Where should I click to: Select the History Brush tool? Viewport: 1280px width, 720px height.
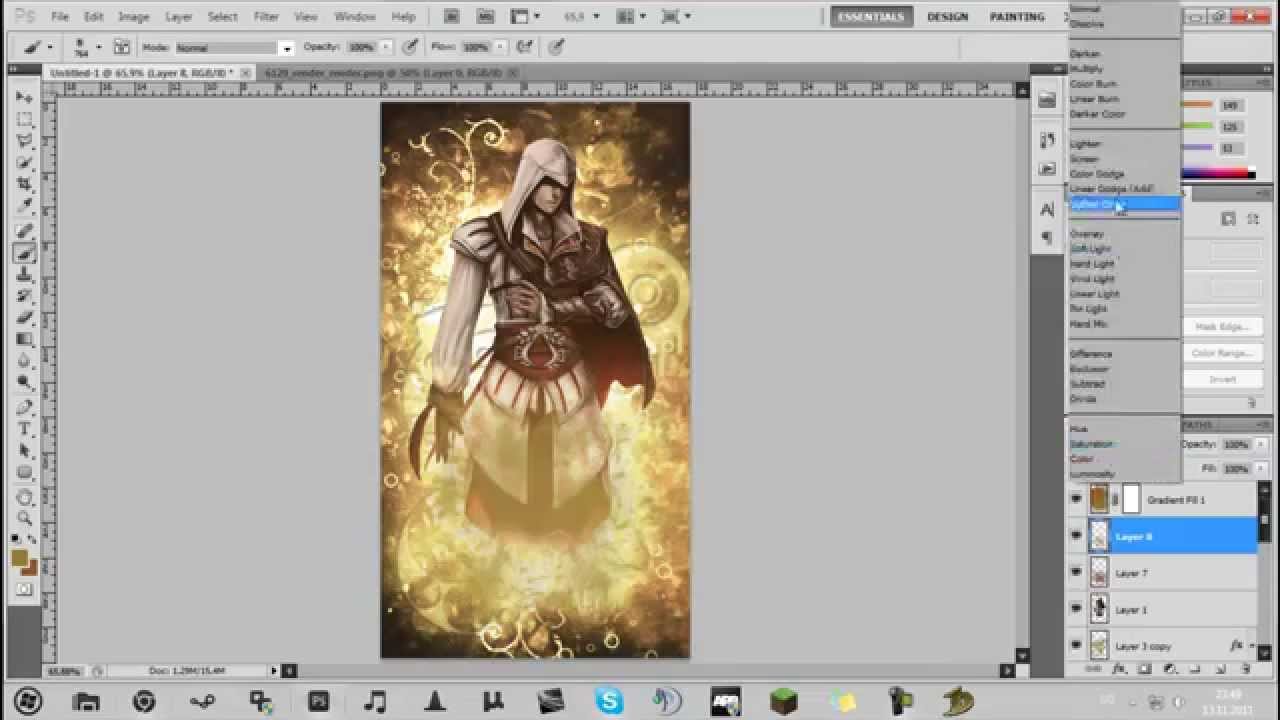(25, 297)
